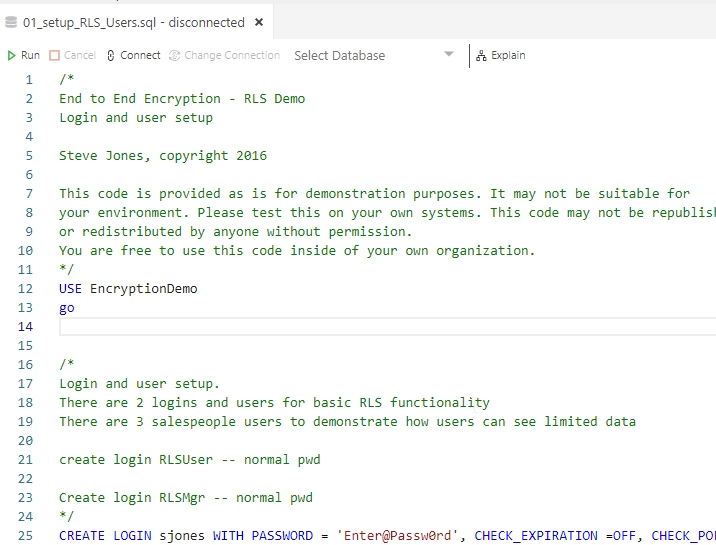Click the USE EncryptionDemo statement
Image resolution: width=716 pixels, height=545 pixels.
[x=128, y=289]
